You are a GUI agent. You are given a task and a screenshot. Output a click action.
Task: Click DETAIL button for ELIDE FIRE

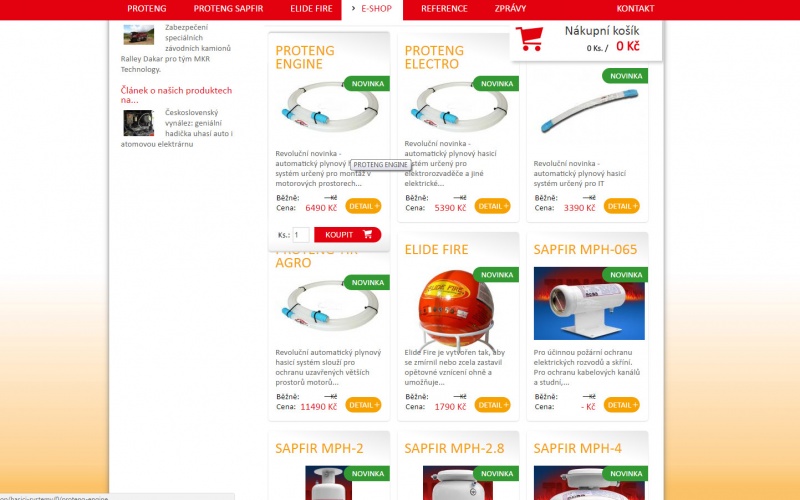pos(492,405)
